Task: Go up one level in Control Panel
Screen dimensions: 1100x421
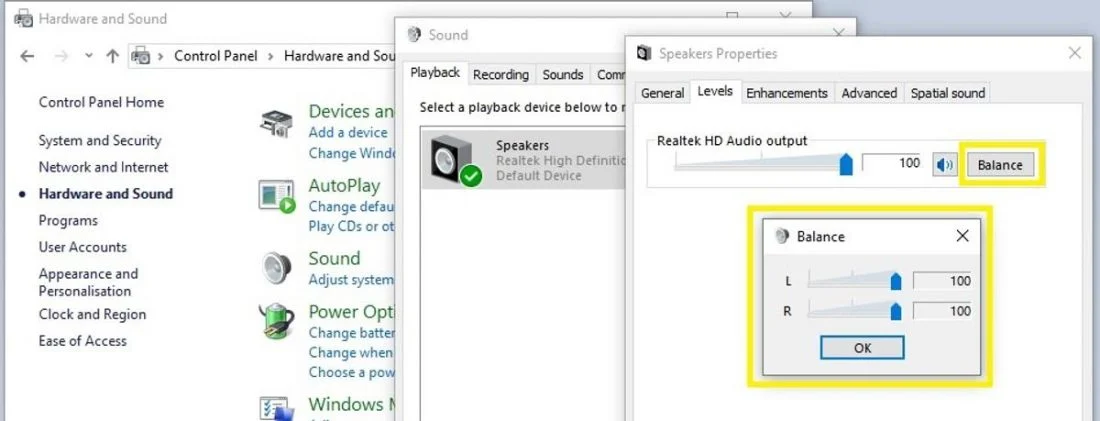Action: pos(112,56)
